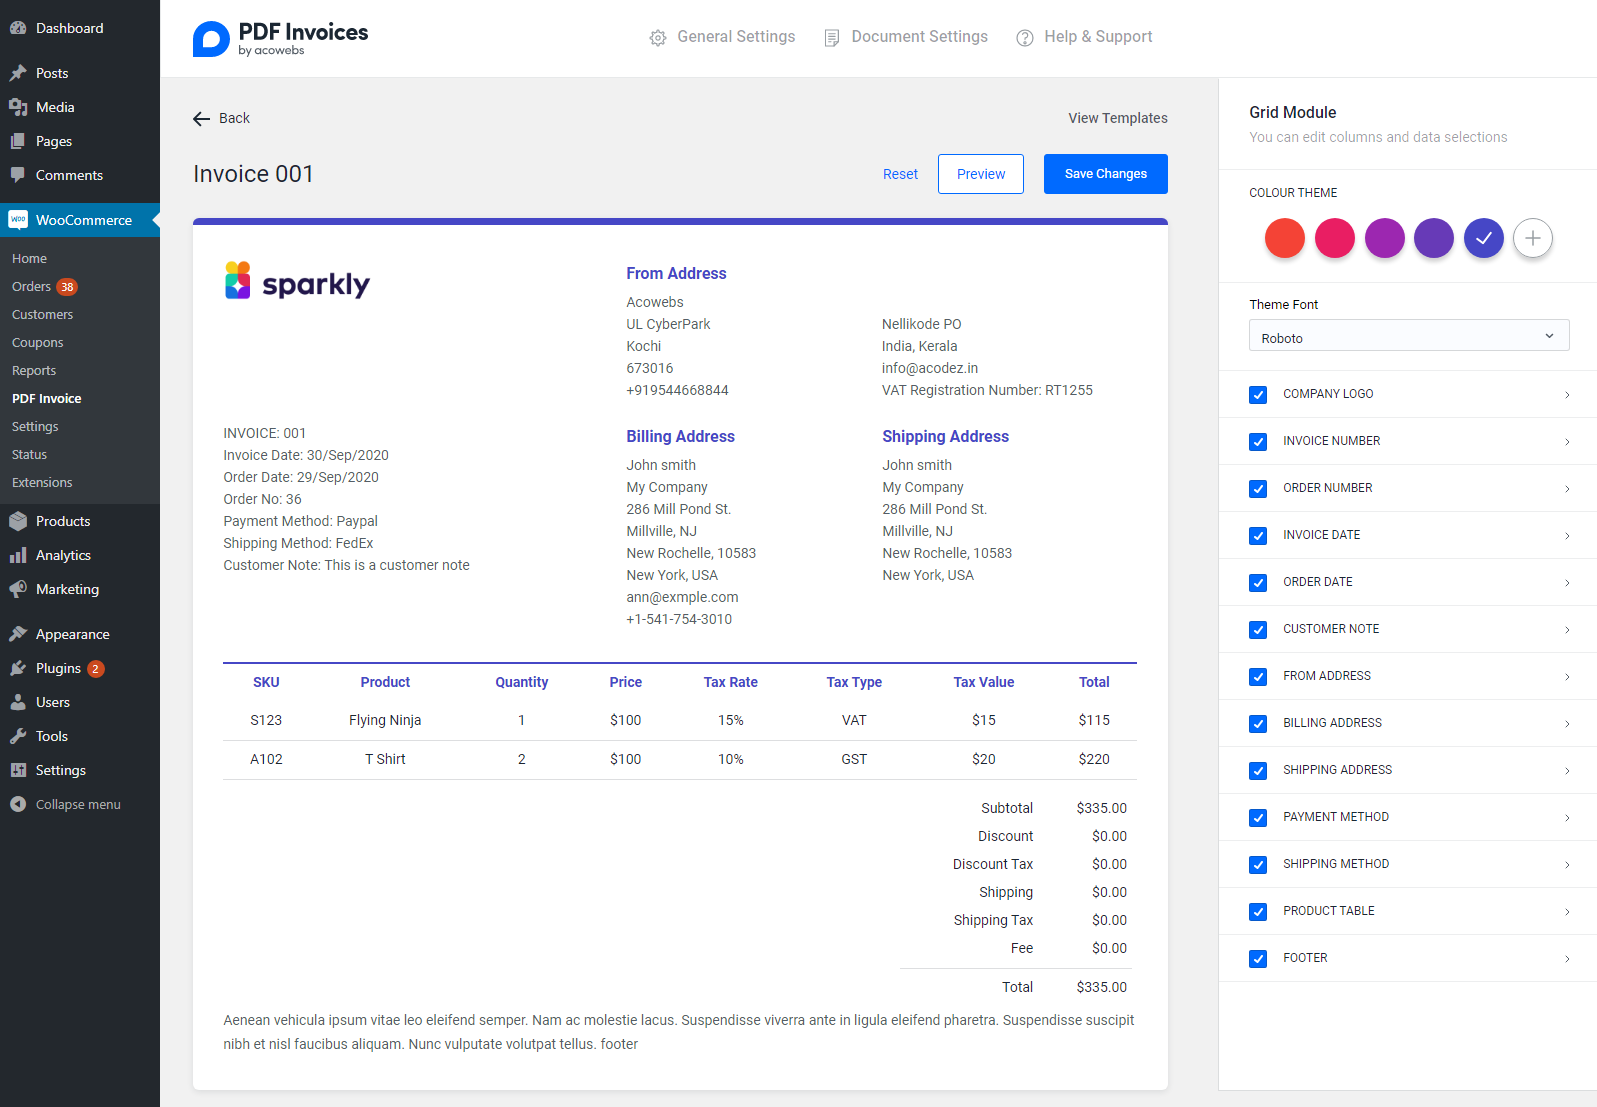Expand Payment Method settings chevron

(x=1567, y=818)
